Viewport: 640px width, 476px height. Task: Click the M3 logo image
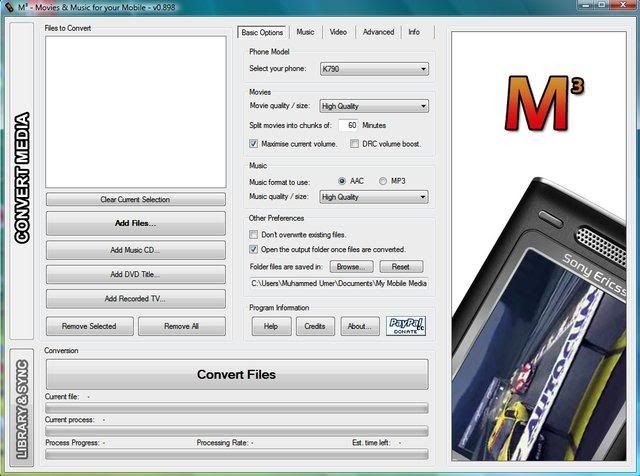pyautogui.click(x=544, y=104)
